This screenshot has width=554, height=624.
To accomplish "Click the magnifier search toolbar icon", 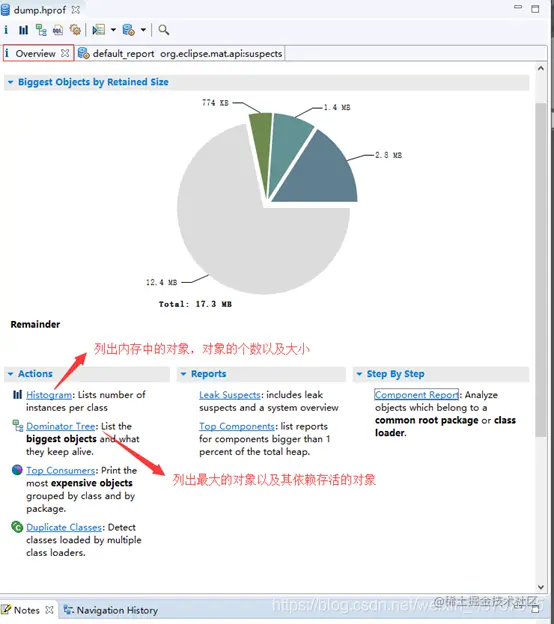I will point(164,30).
